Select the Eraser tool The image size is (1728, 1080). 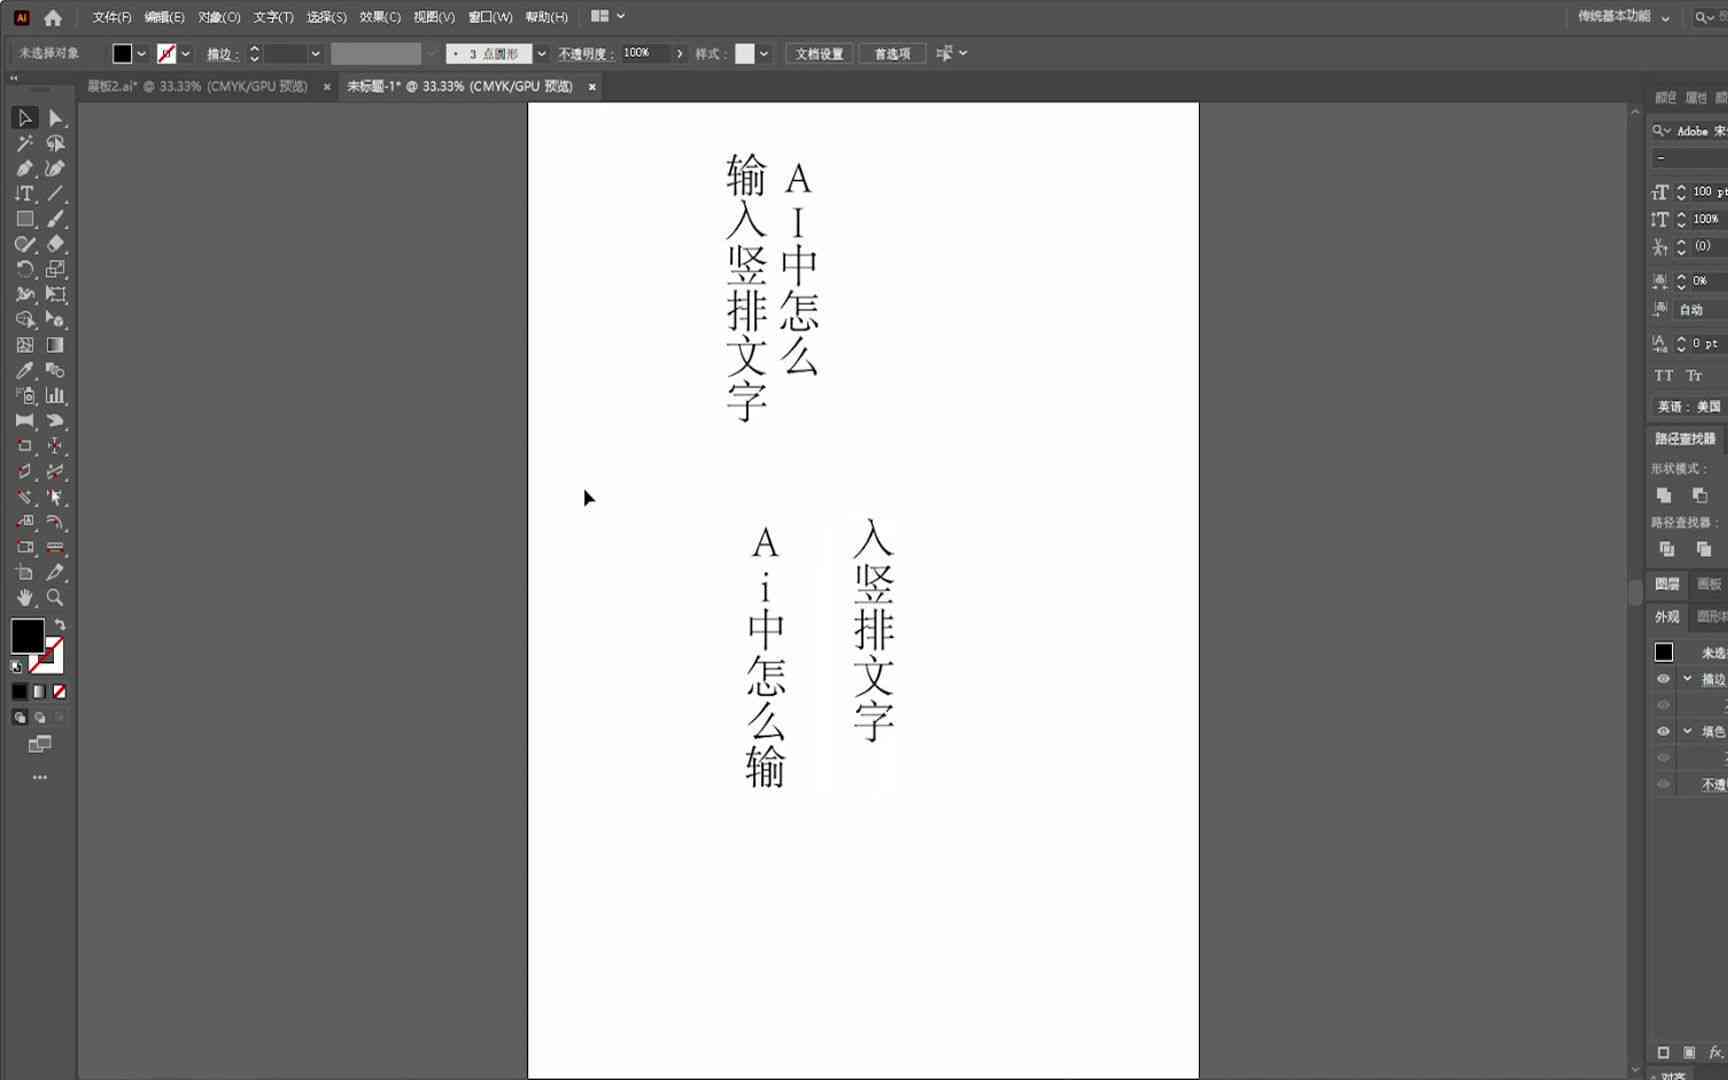tap(56, 244)
